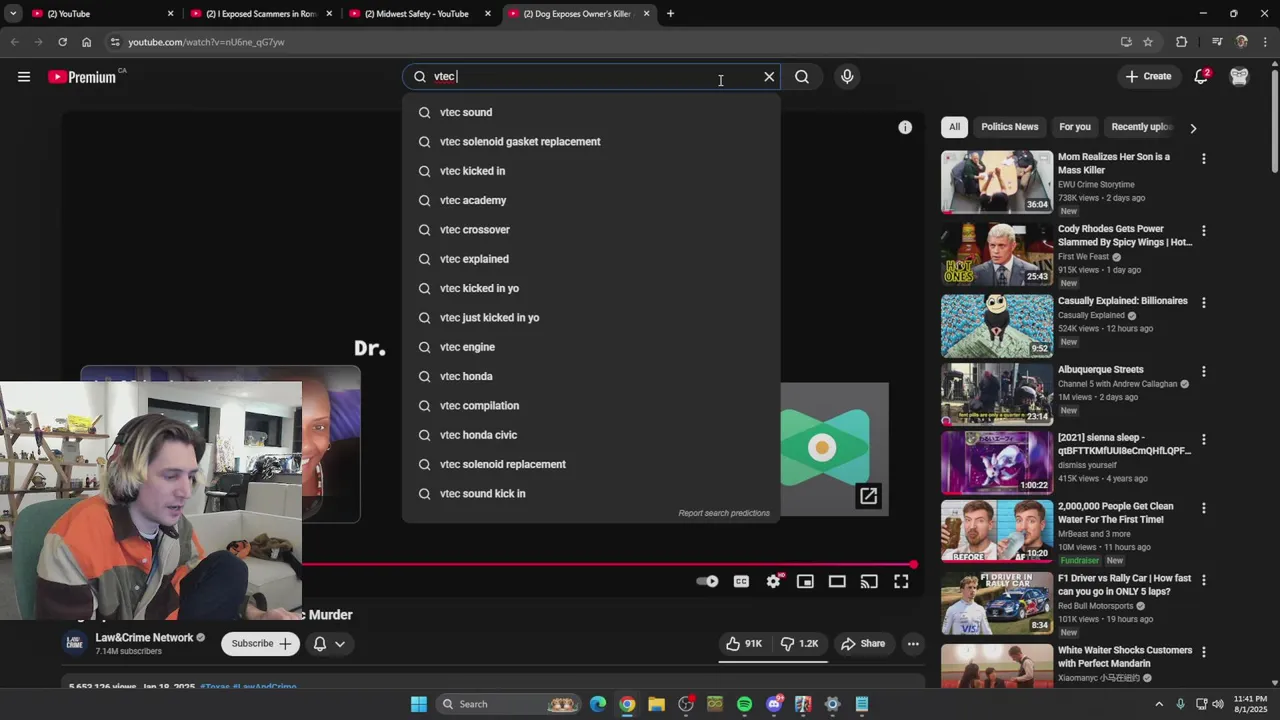Expand the notification bell dropdown for channel

(x=329, y=644)
